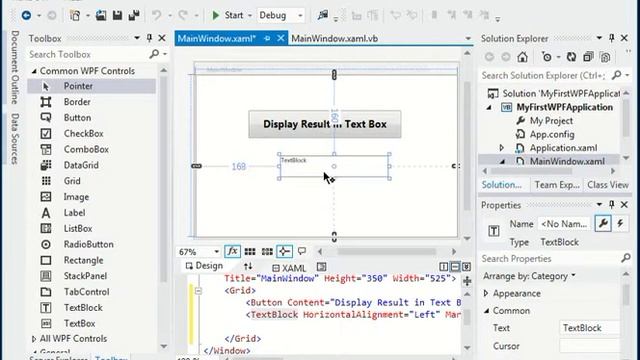The image size is (640, 360).
Task: Click the Save All toolbar icon
Action: (134, 16)
